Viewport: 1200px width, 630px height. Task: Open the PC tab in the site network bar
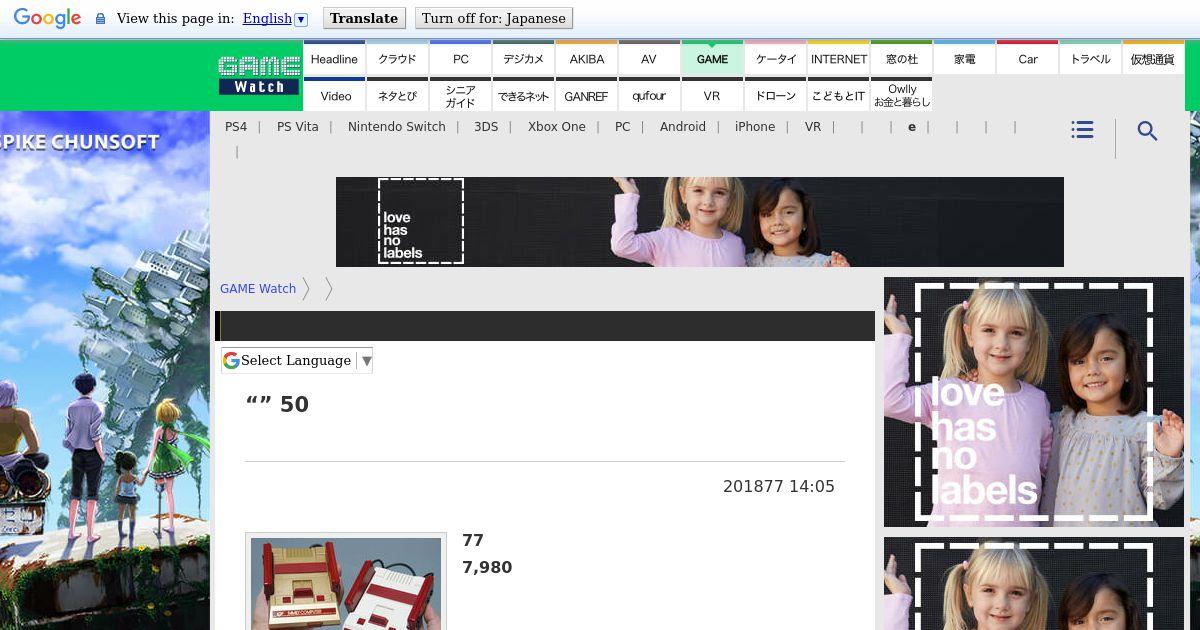coord(460,58)
